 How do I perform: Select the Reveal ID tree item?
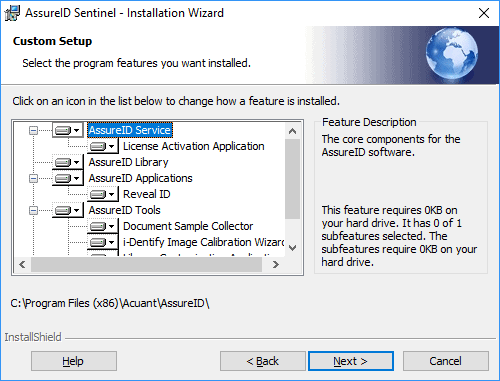point(147,194)
